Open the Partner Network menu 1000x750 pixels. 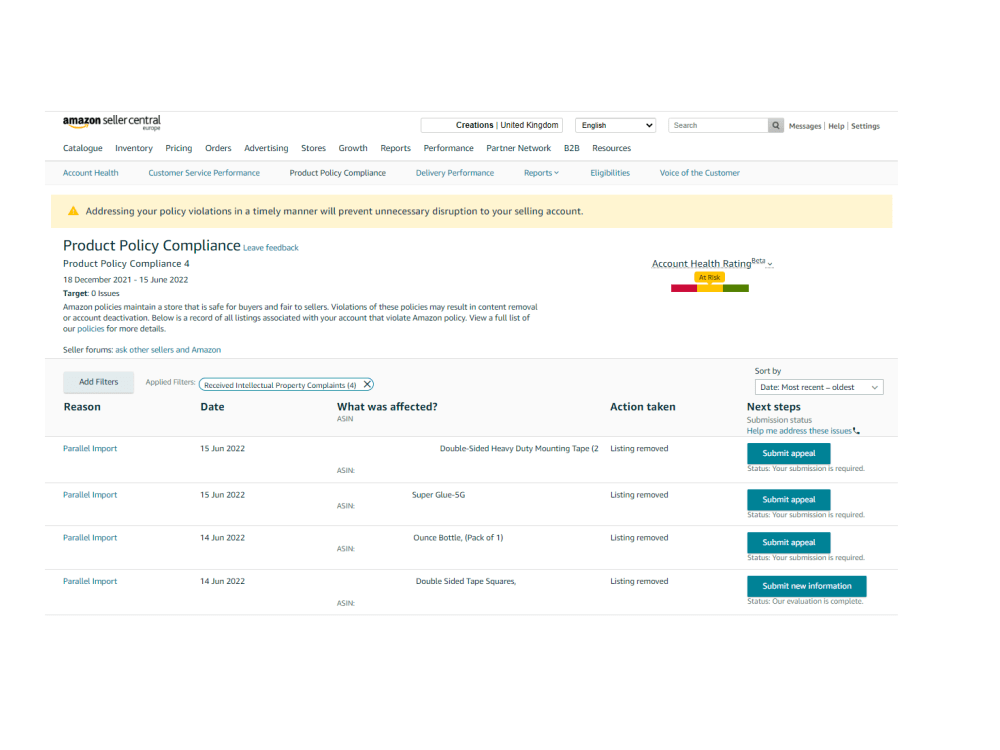(518, 148)
